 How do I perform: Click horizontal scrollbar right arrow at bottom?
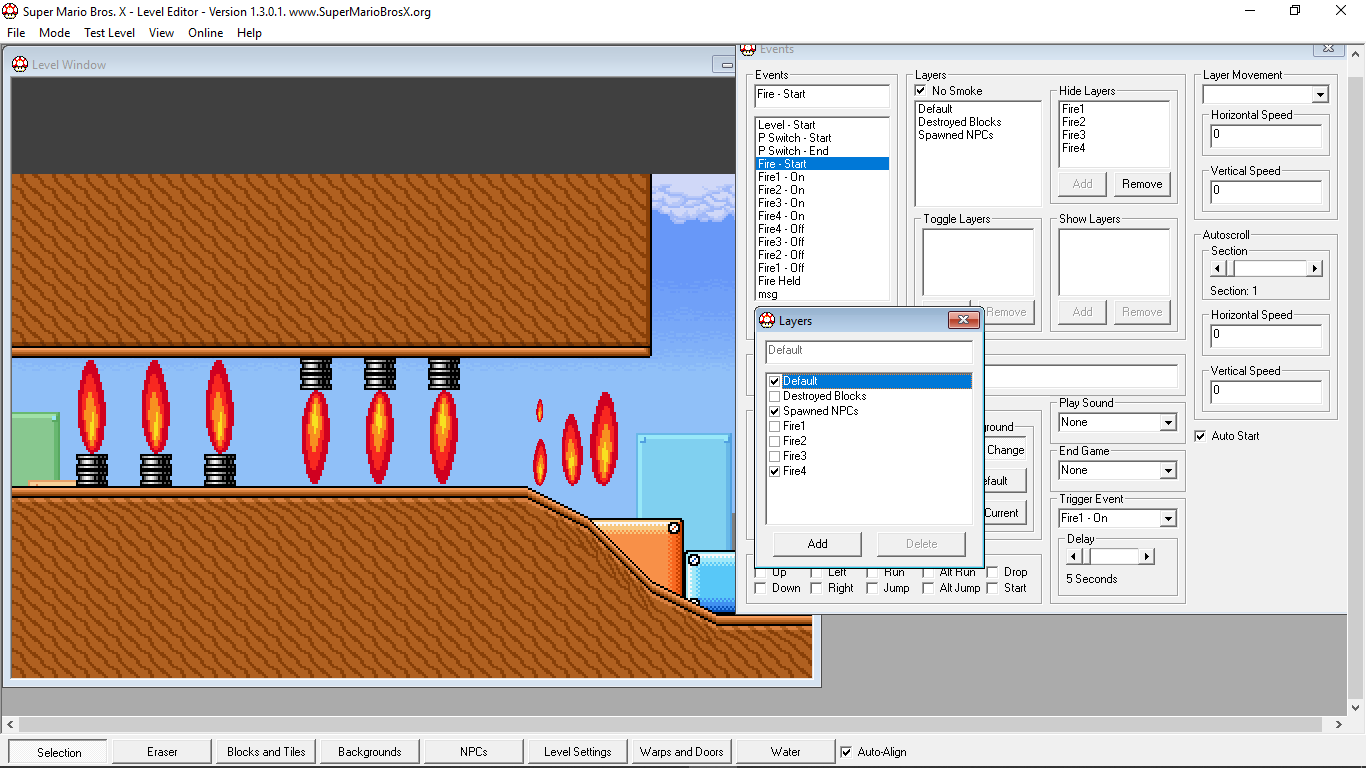point(1340,724)
